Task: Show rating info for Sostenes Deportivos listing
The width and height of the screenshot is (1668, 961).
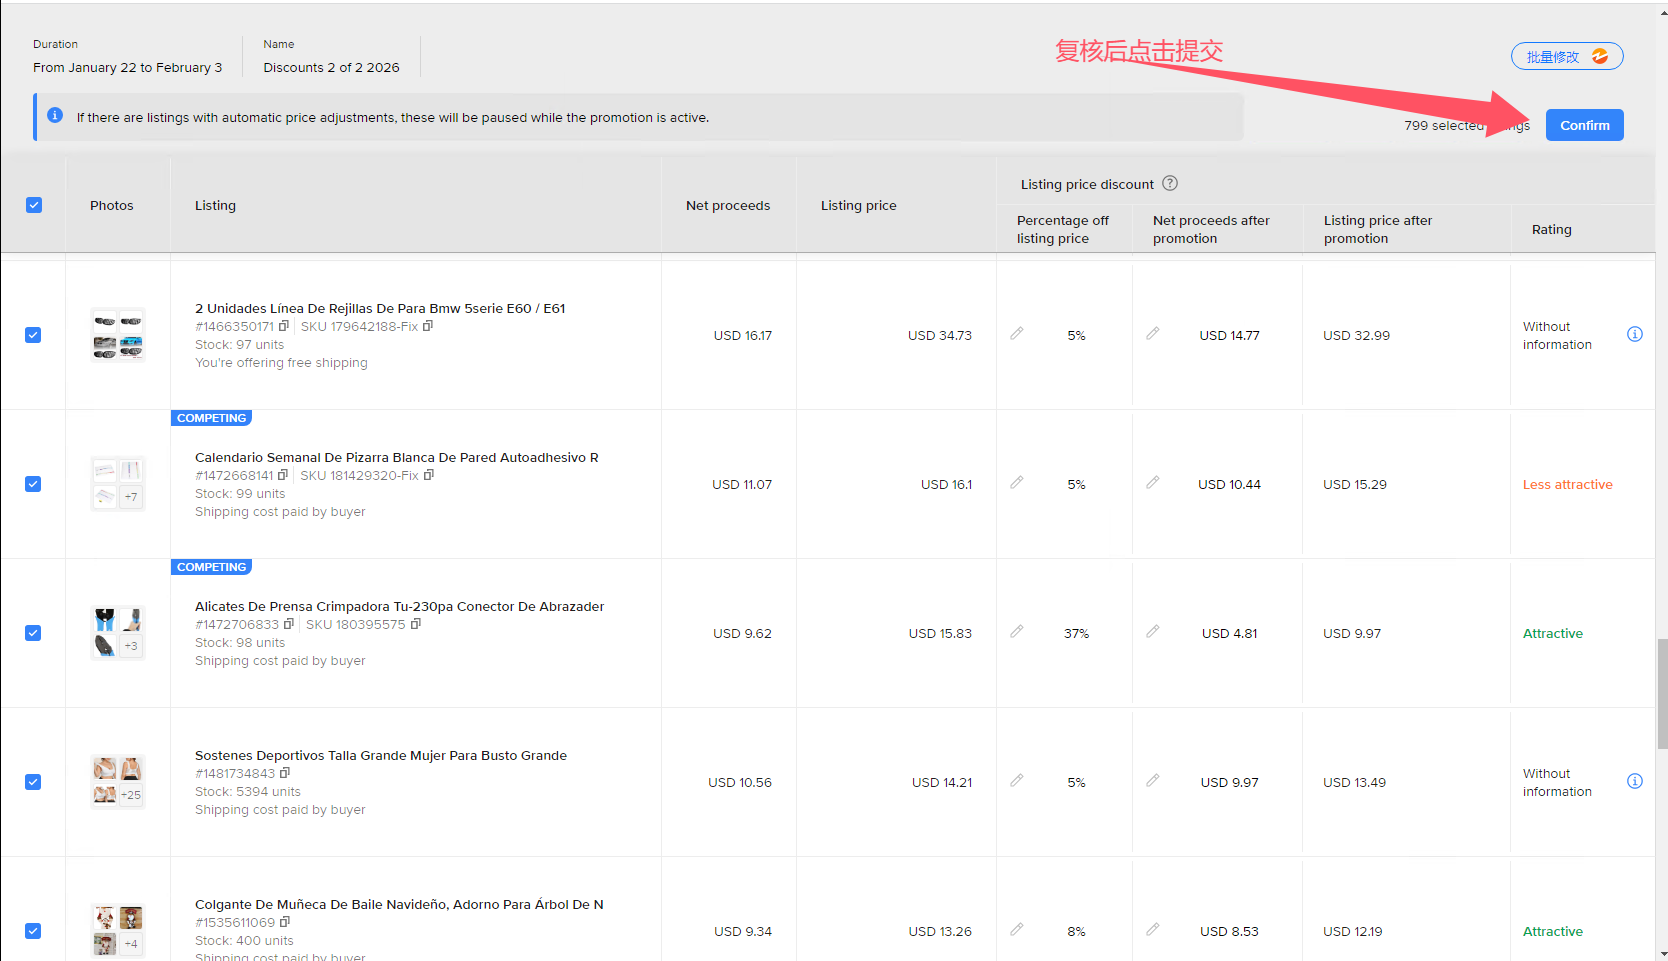Action: click(1635, 781)
